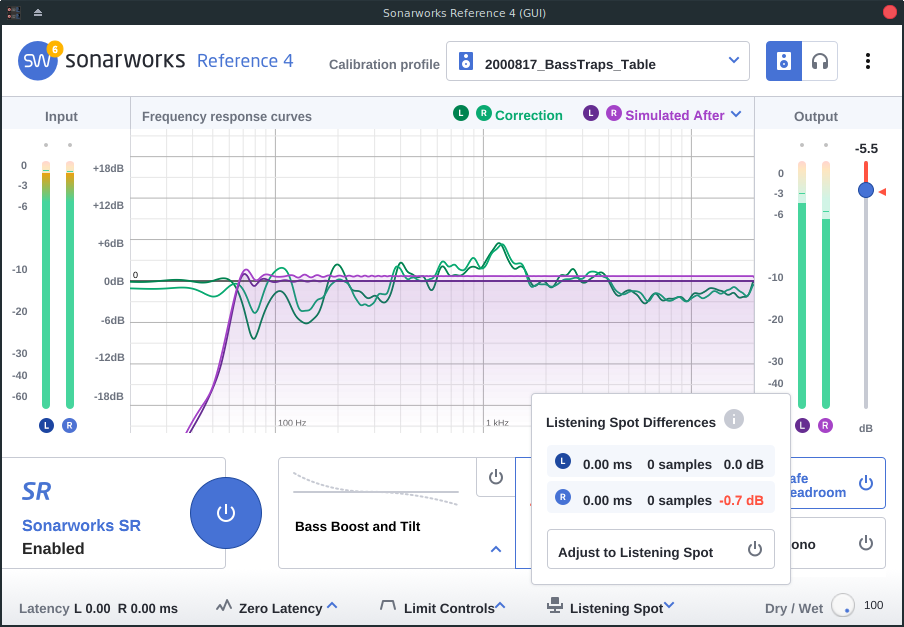Click the Reference 4 title text
904x627 pixels.
click(x=245, y=61)
